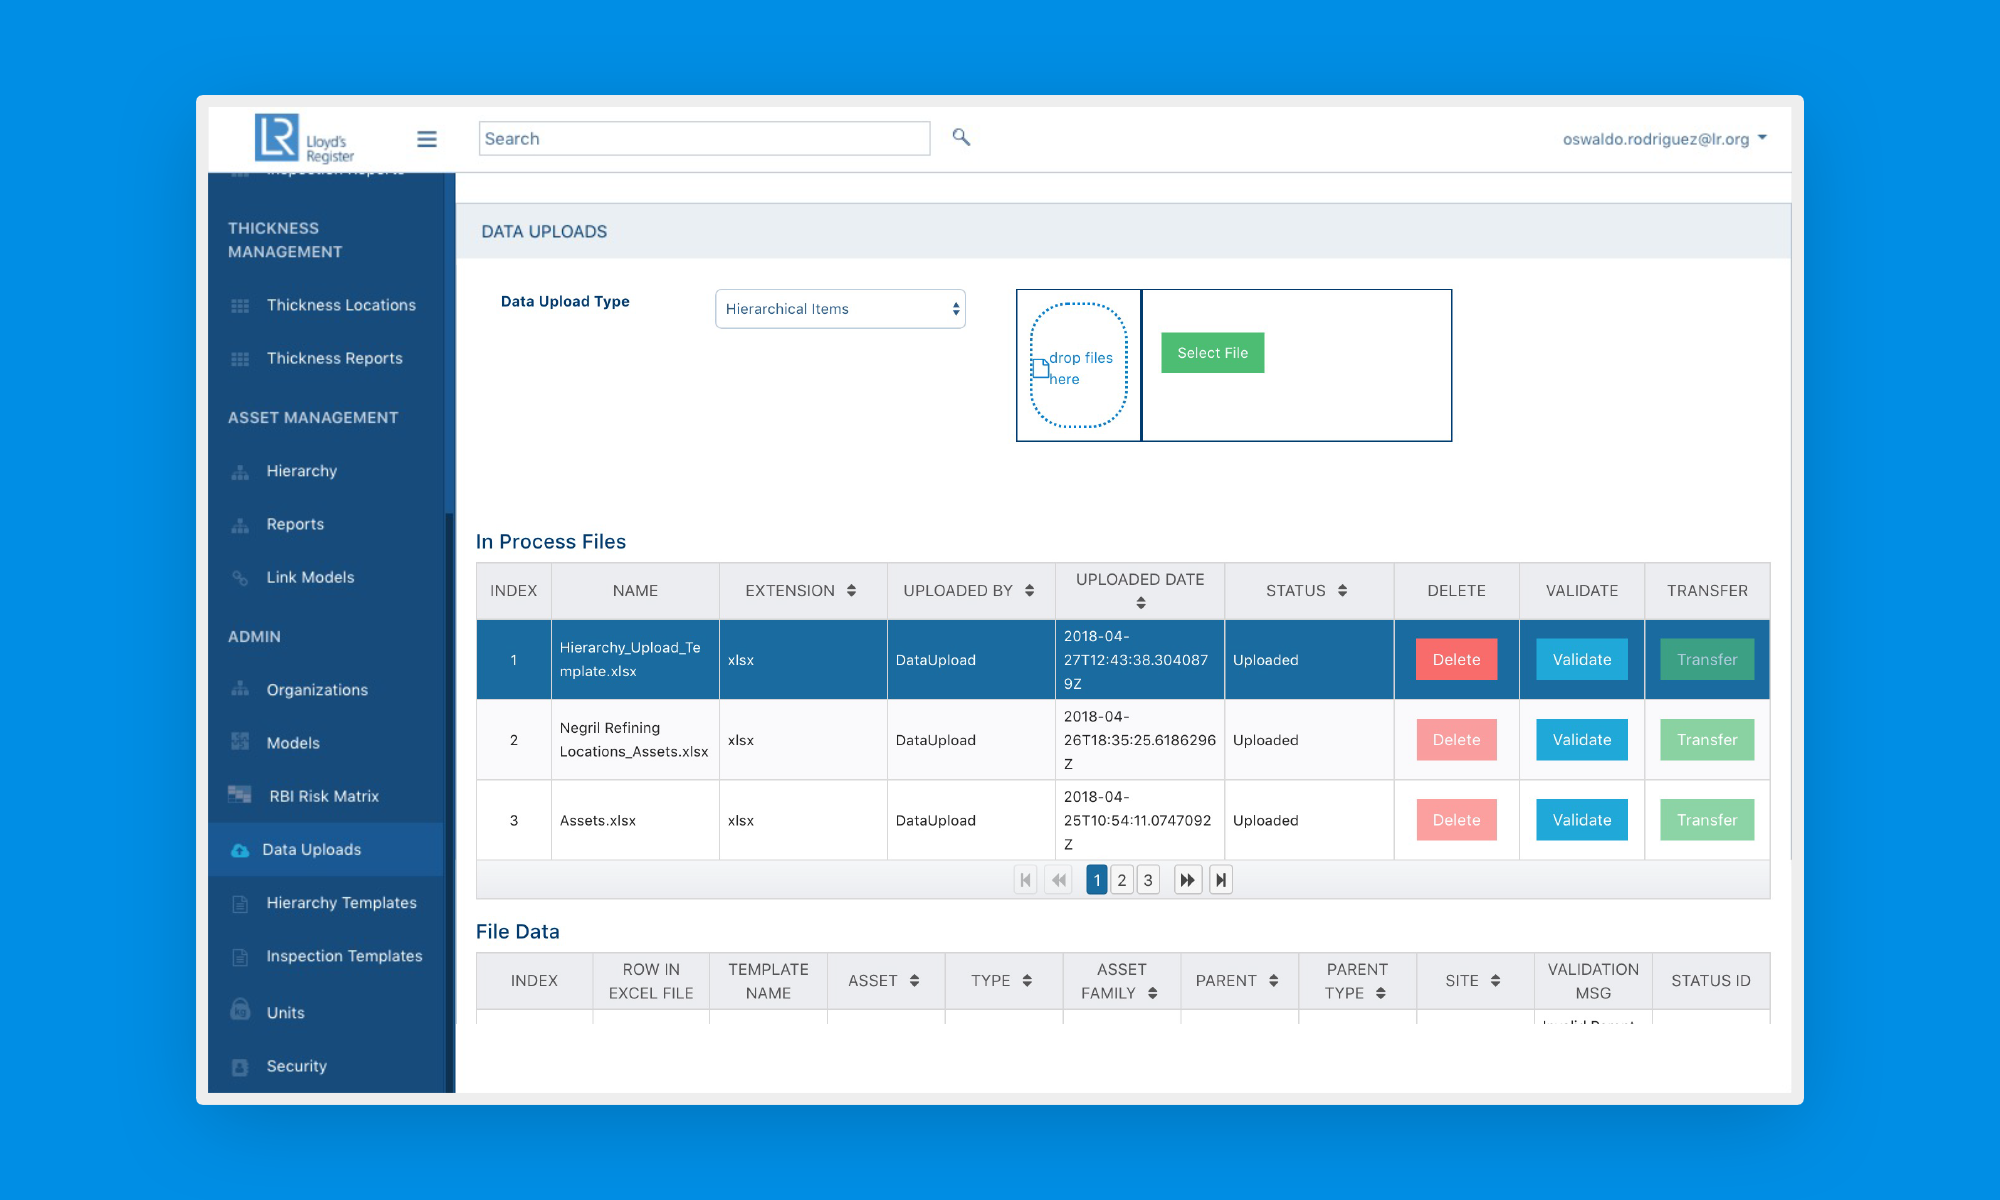Go to Hierarchy in Asset Management
The width and height of the screenshot is (2000, 1200).
301,471
